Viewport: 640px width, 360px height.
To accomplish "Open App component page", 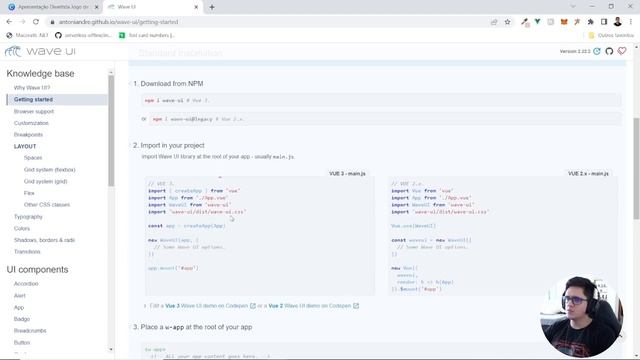I will coord(19,307).
